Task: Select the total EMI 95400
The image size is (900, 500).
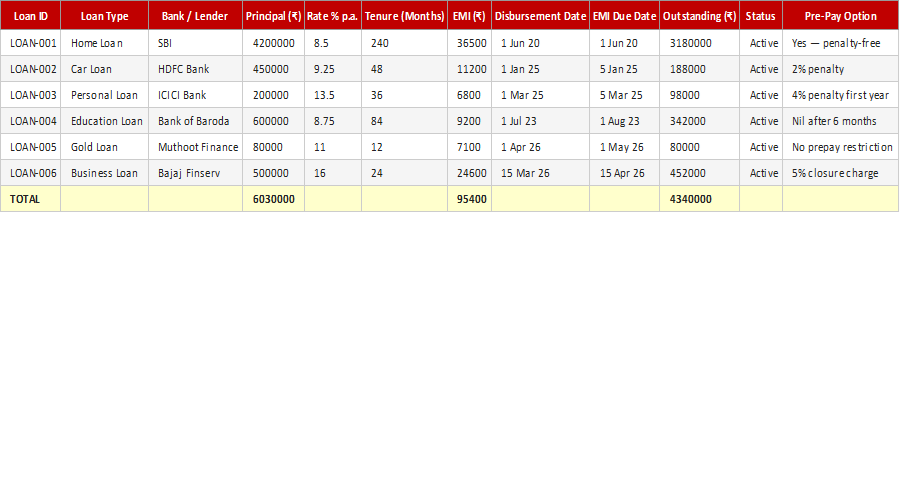Action: click(469, 199)
